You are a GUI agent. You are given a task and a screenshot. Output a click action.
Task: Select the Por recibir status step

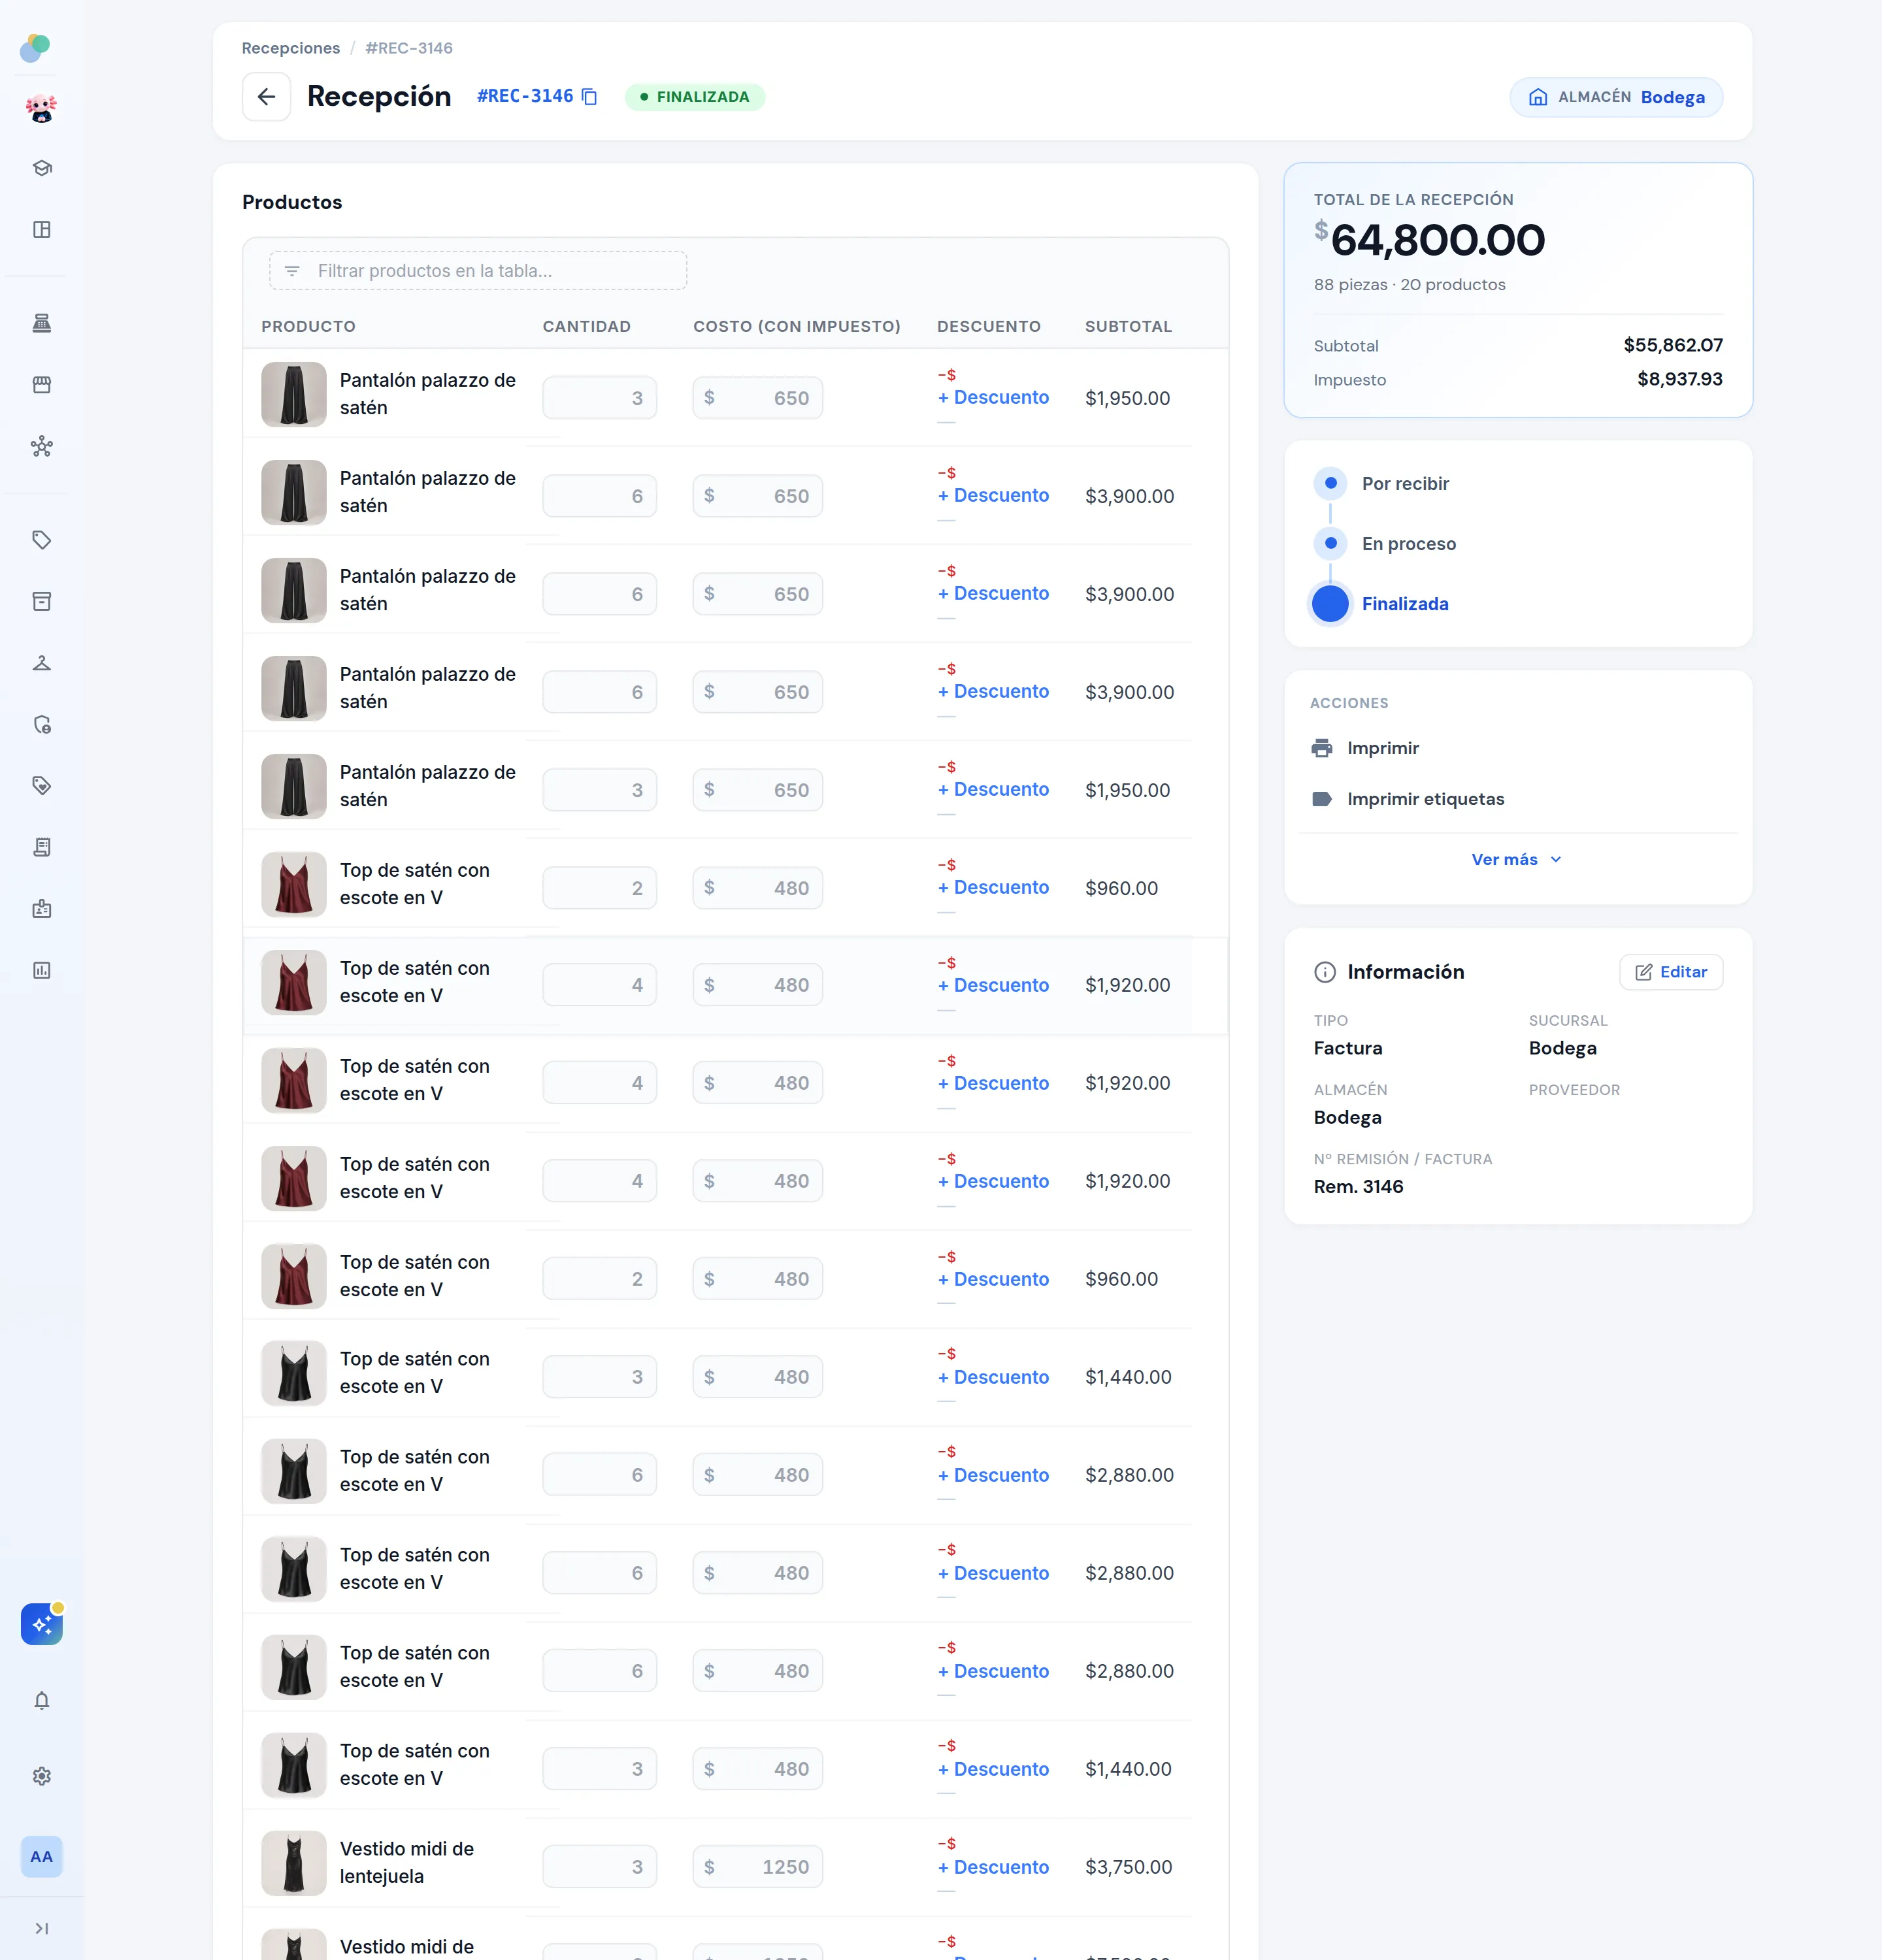(1381, 484)
